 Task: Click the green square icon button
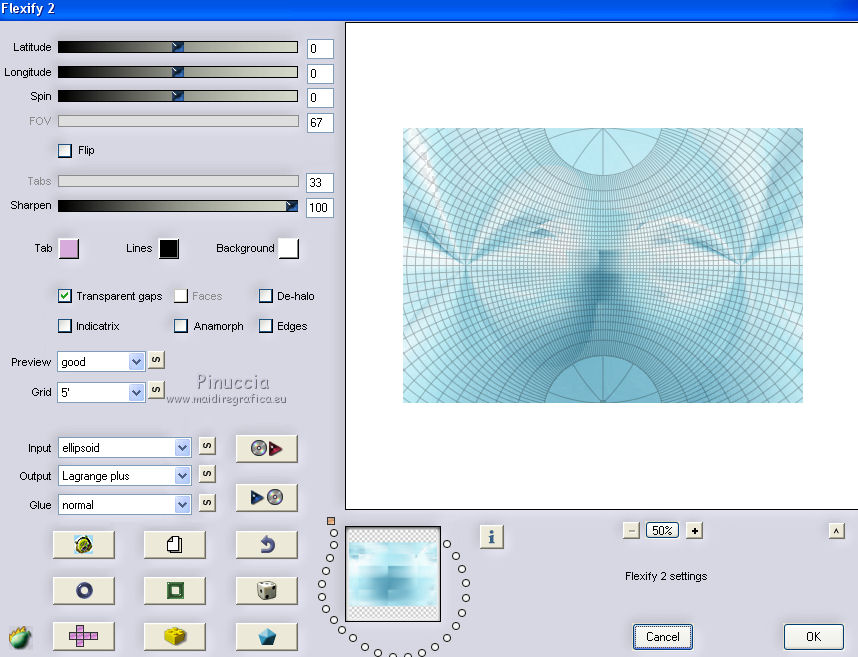click(175, 590)
